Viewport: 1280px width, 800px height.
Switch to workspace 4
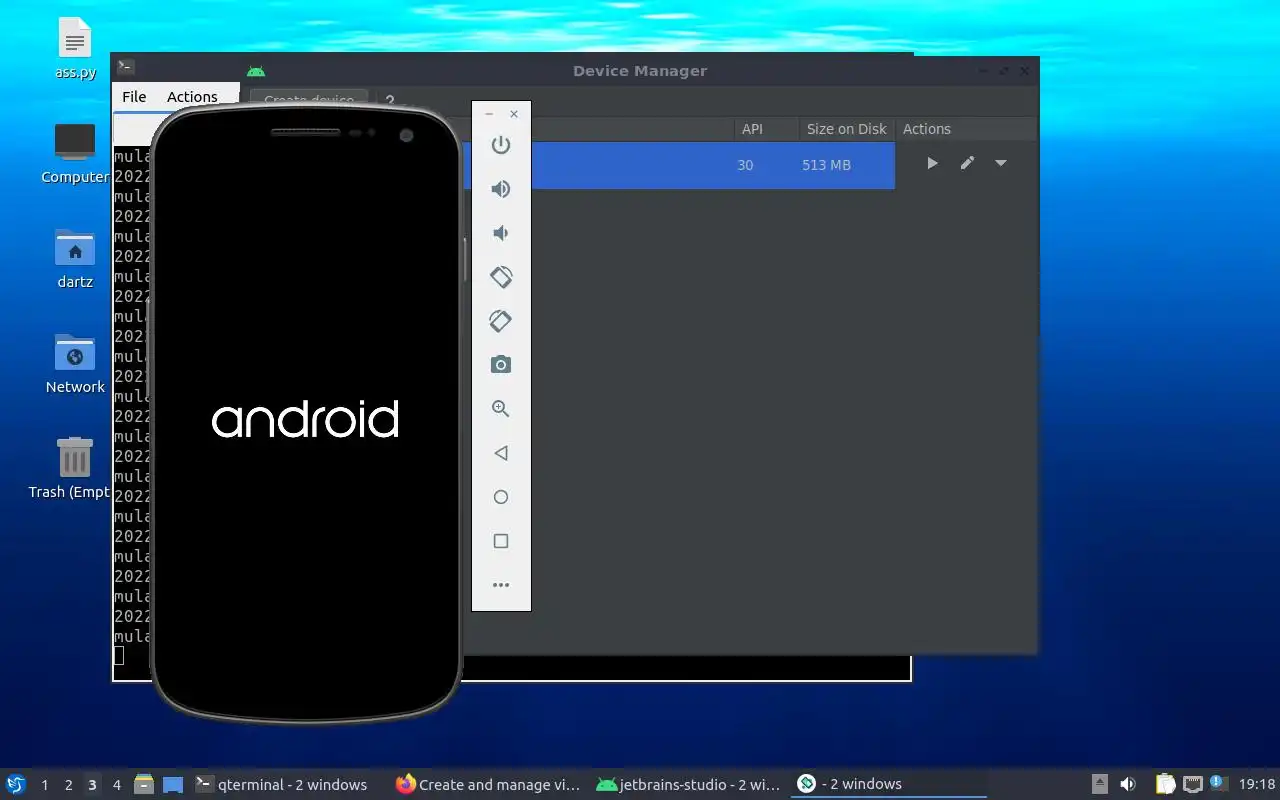coord(116,785)
